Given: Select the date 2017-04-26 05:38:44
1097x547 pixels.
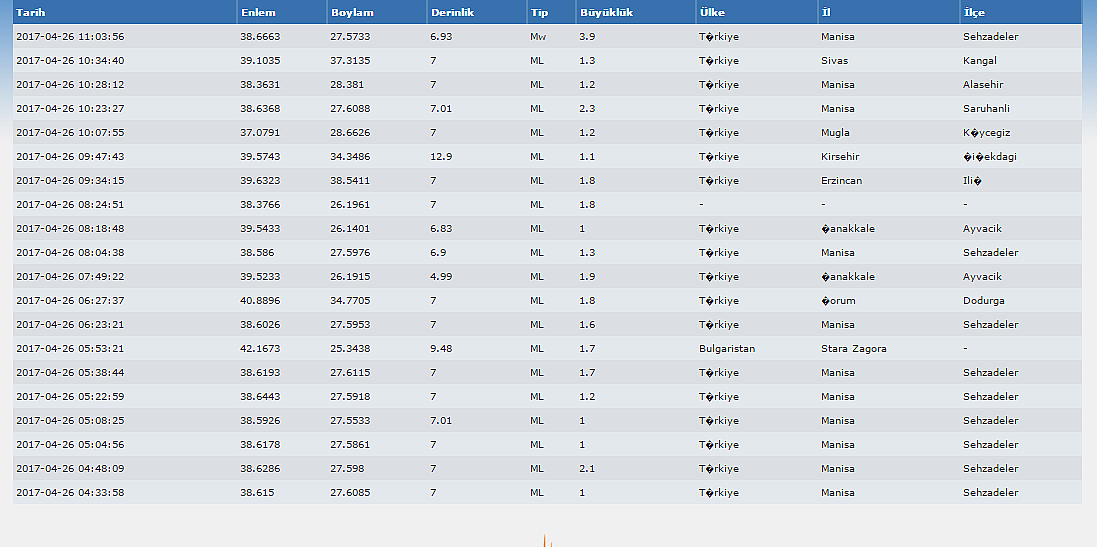Looking at the screenshot, I should [x=70, y=372].
